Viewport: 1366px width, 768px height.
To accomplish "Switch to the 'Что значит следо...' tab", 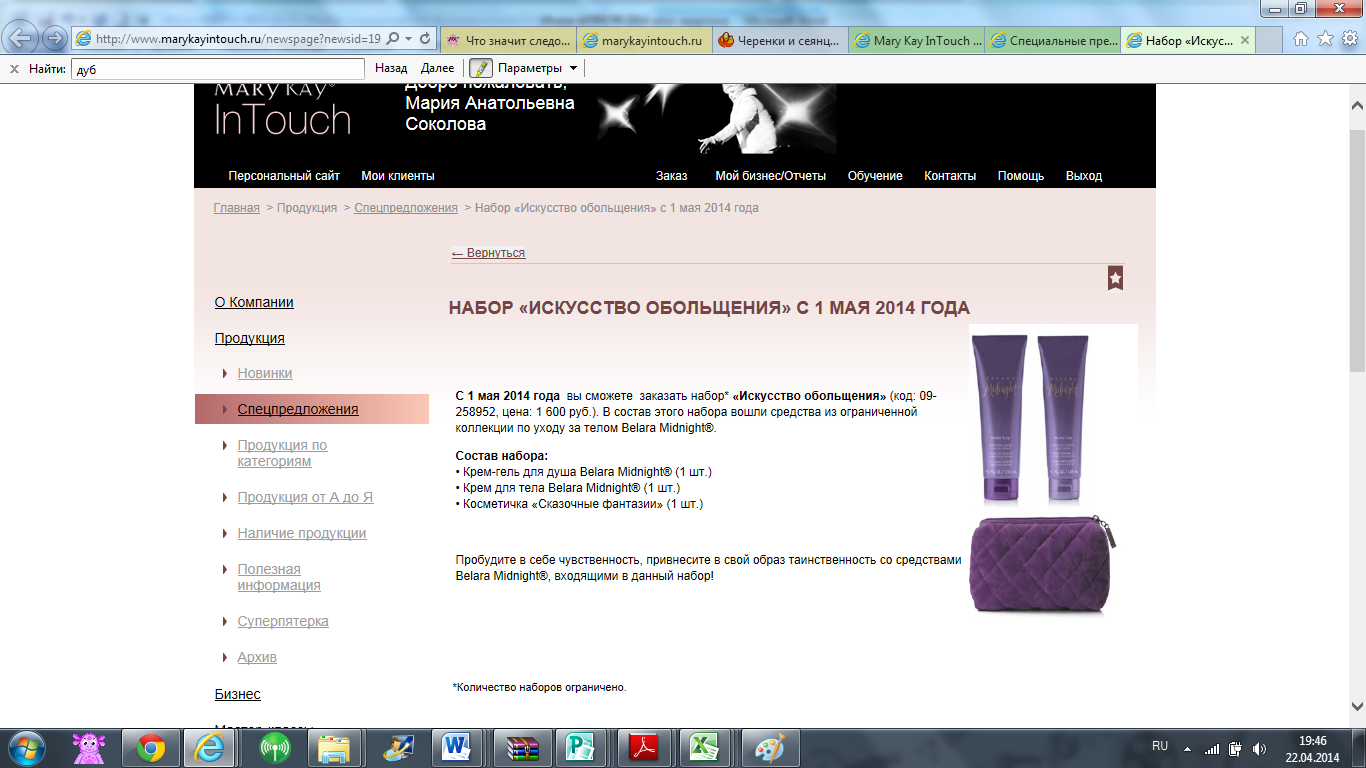I will [x=507, y=40].
